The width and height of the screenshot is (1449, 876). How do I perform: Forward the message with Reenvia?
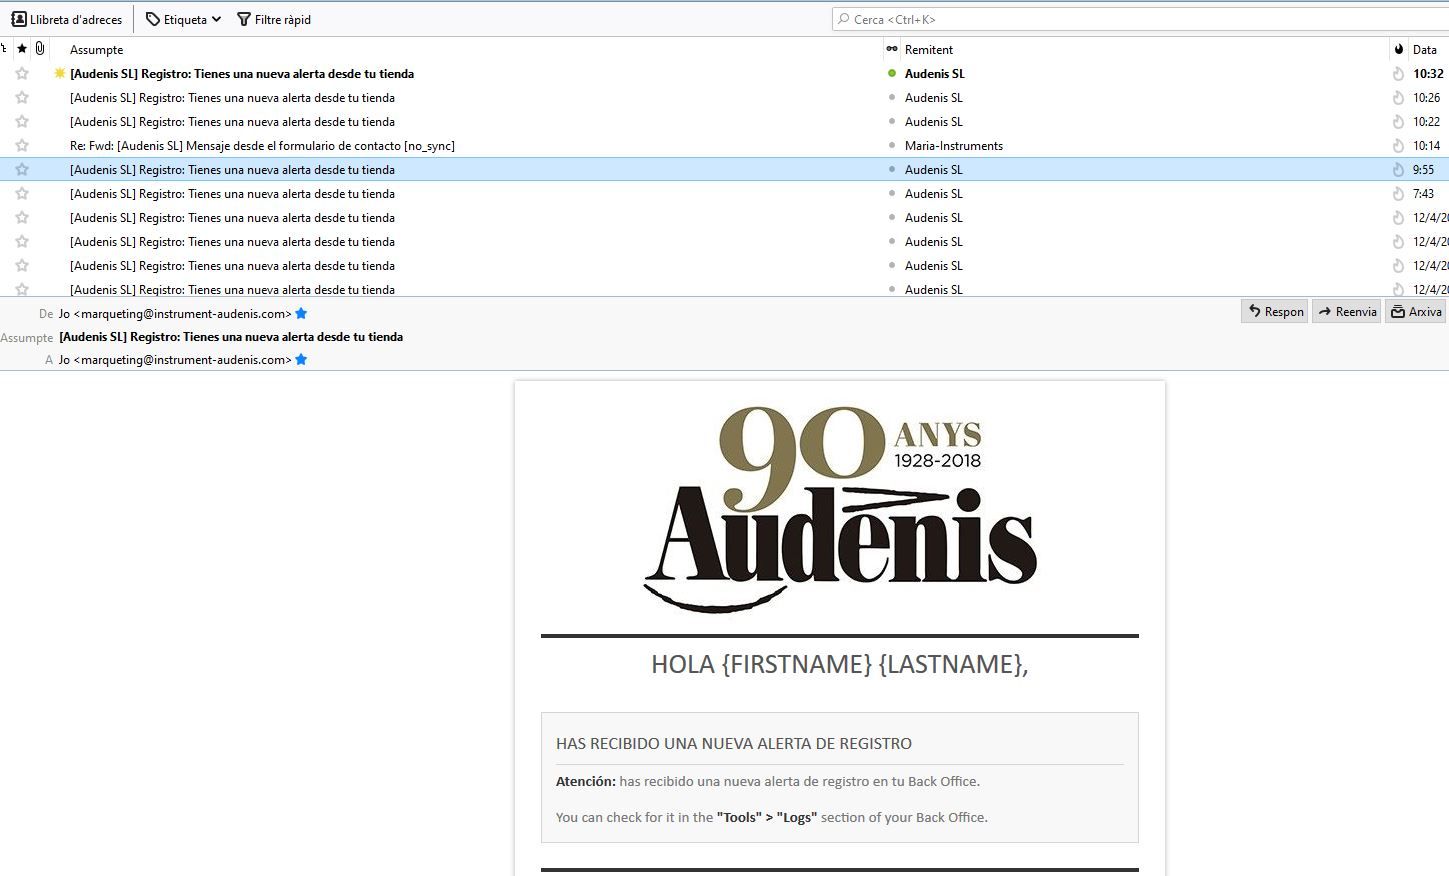point(1346,311)
